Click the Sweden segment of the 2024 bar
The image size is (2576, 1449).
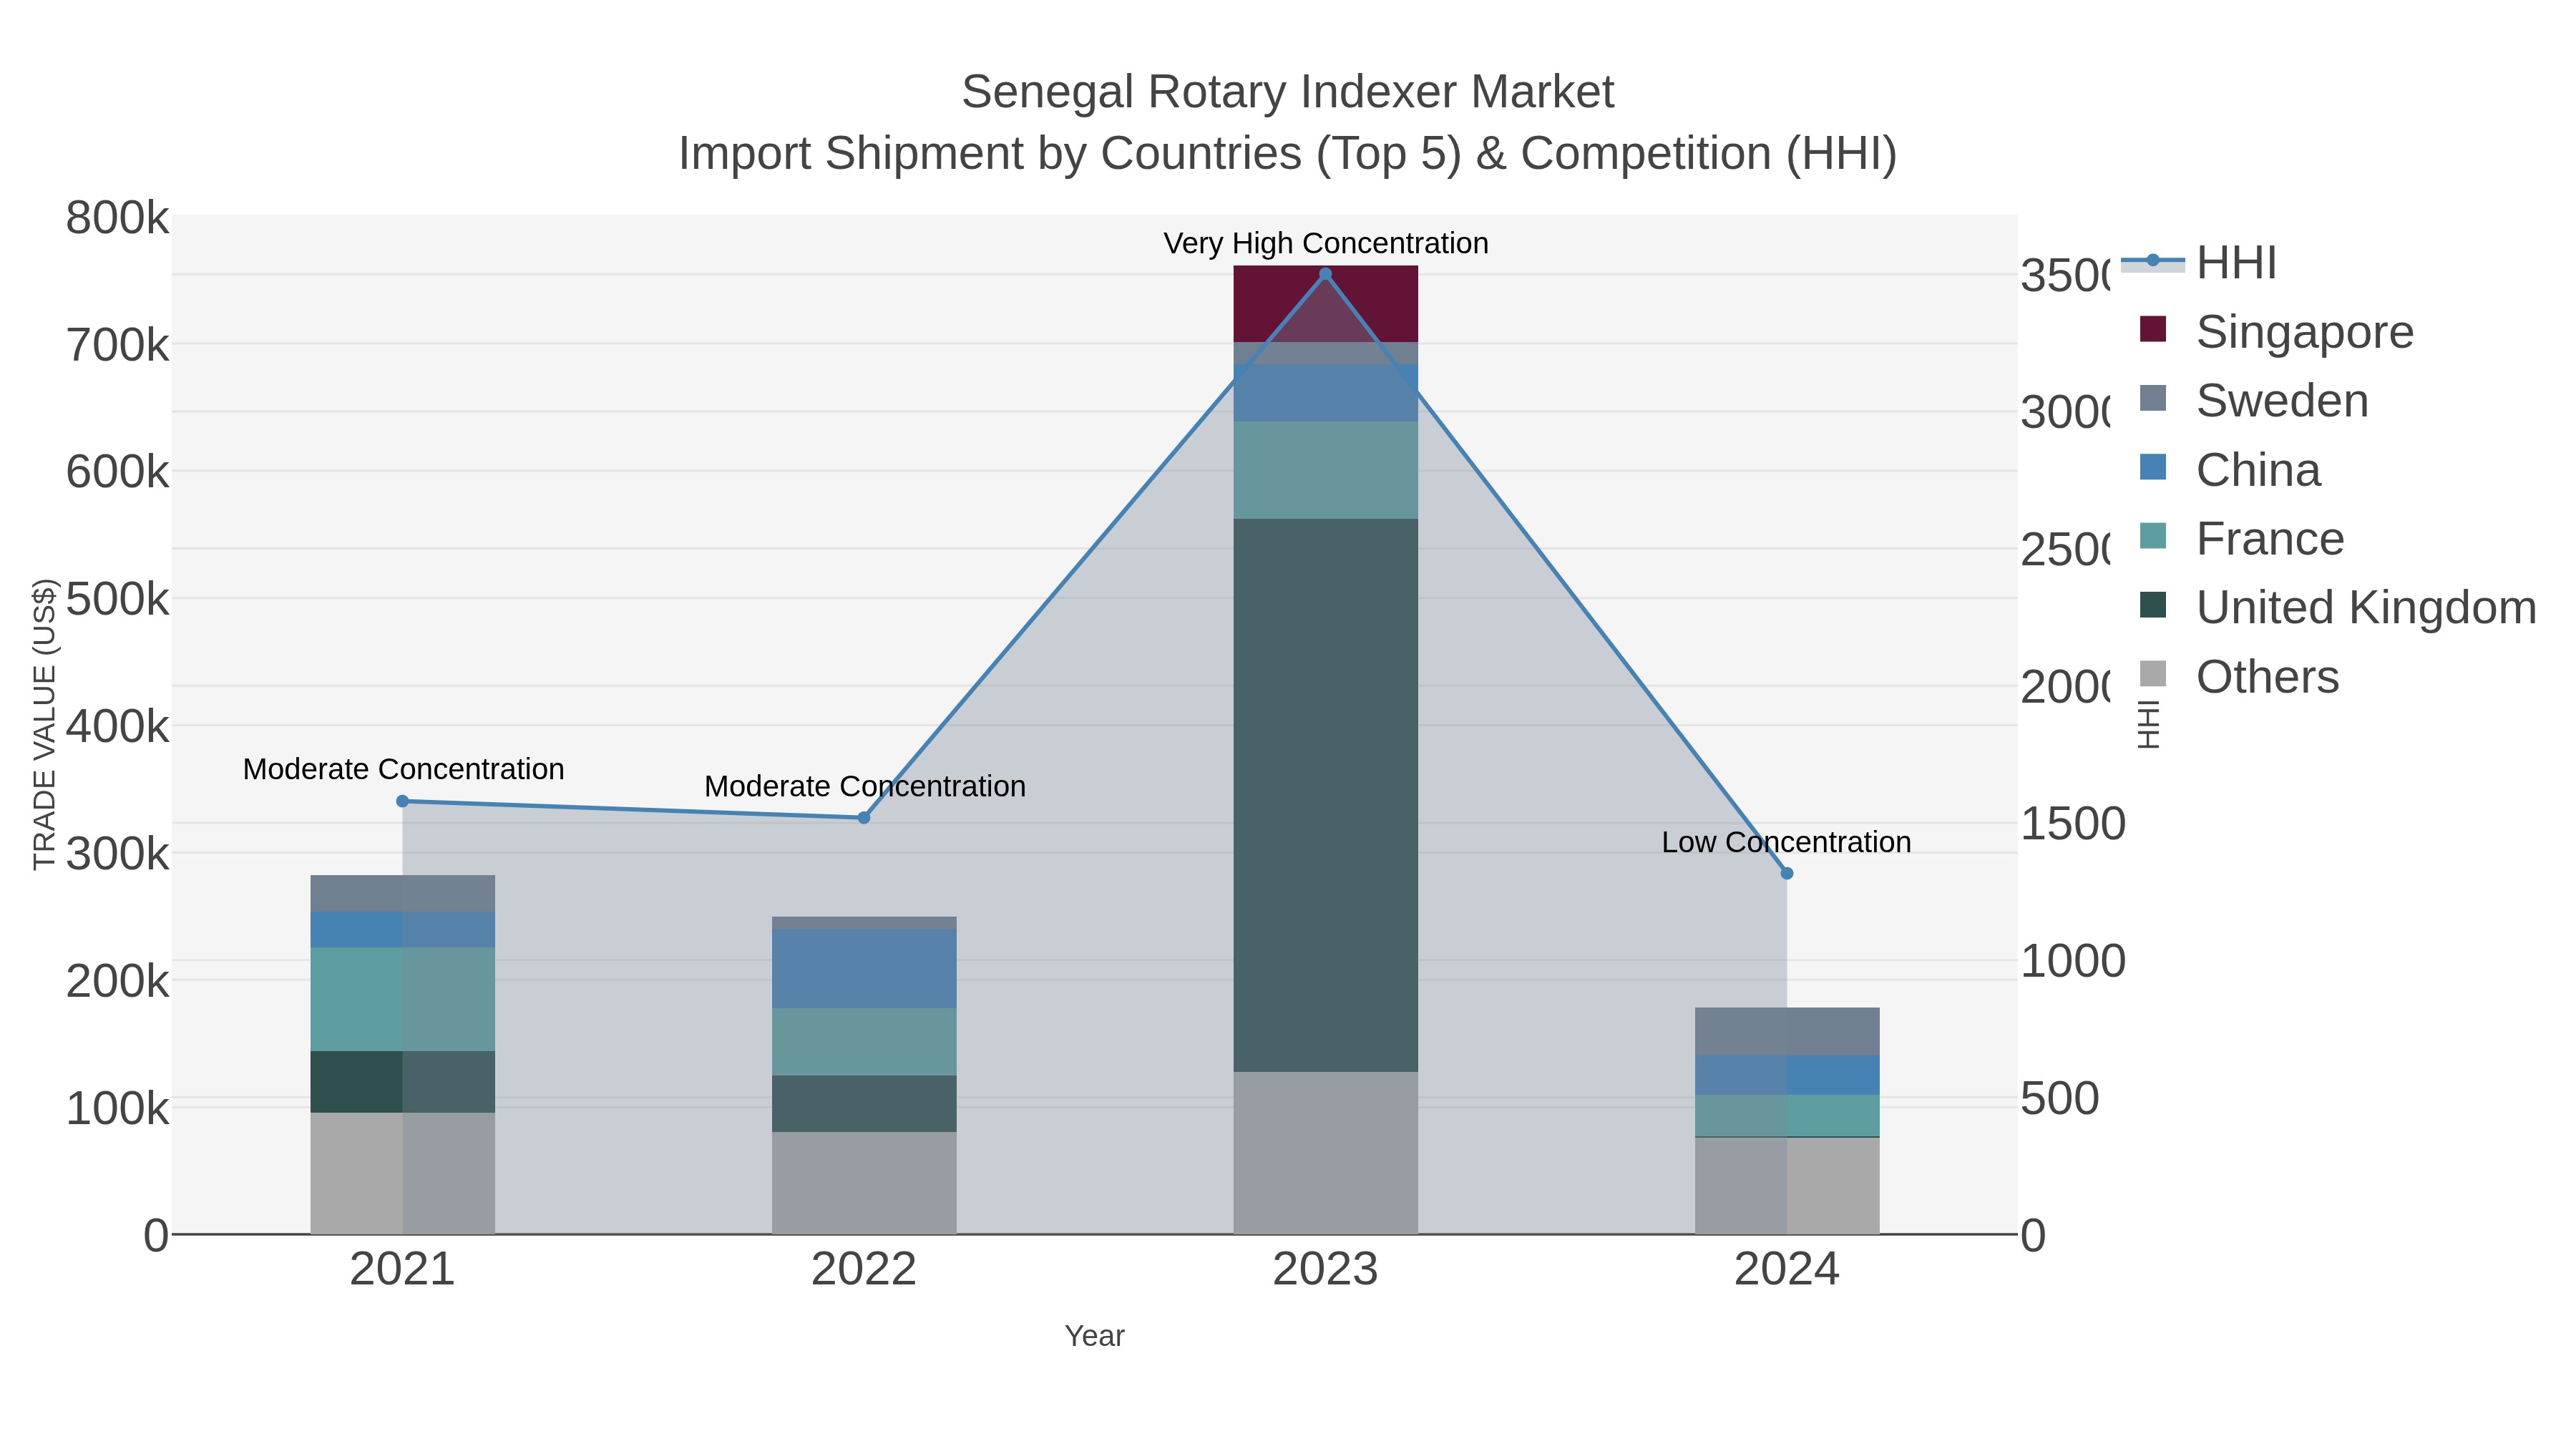point(1787,1032)
